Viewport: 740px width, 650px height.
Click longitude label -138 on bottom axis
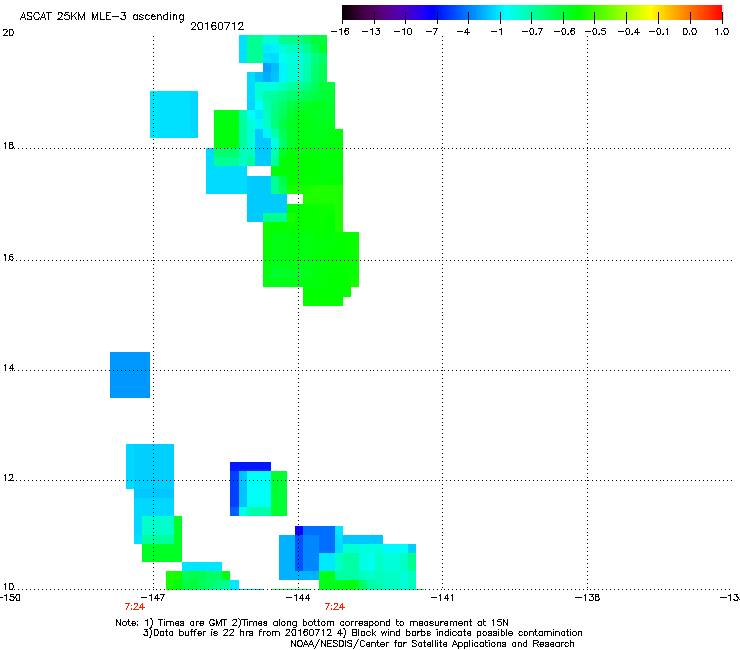click(x=588, y=598)
